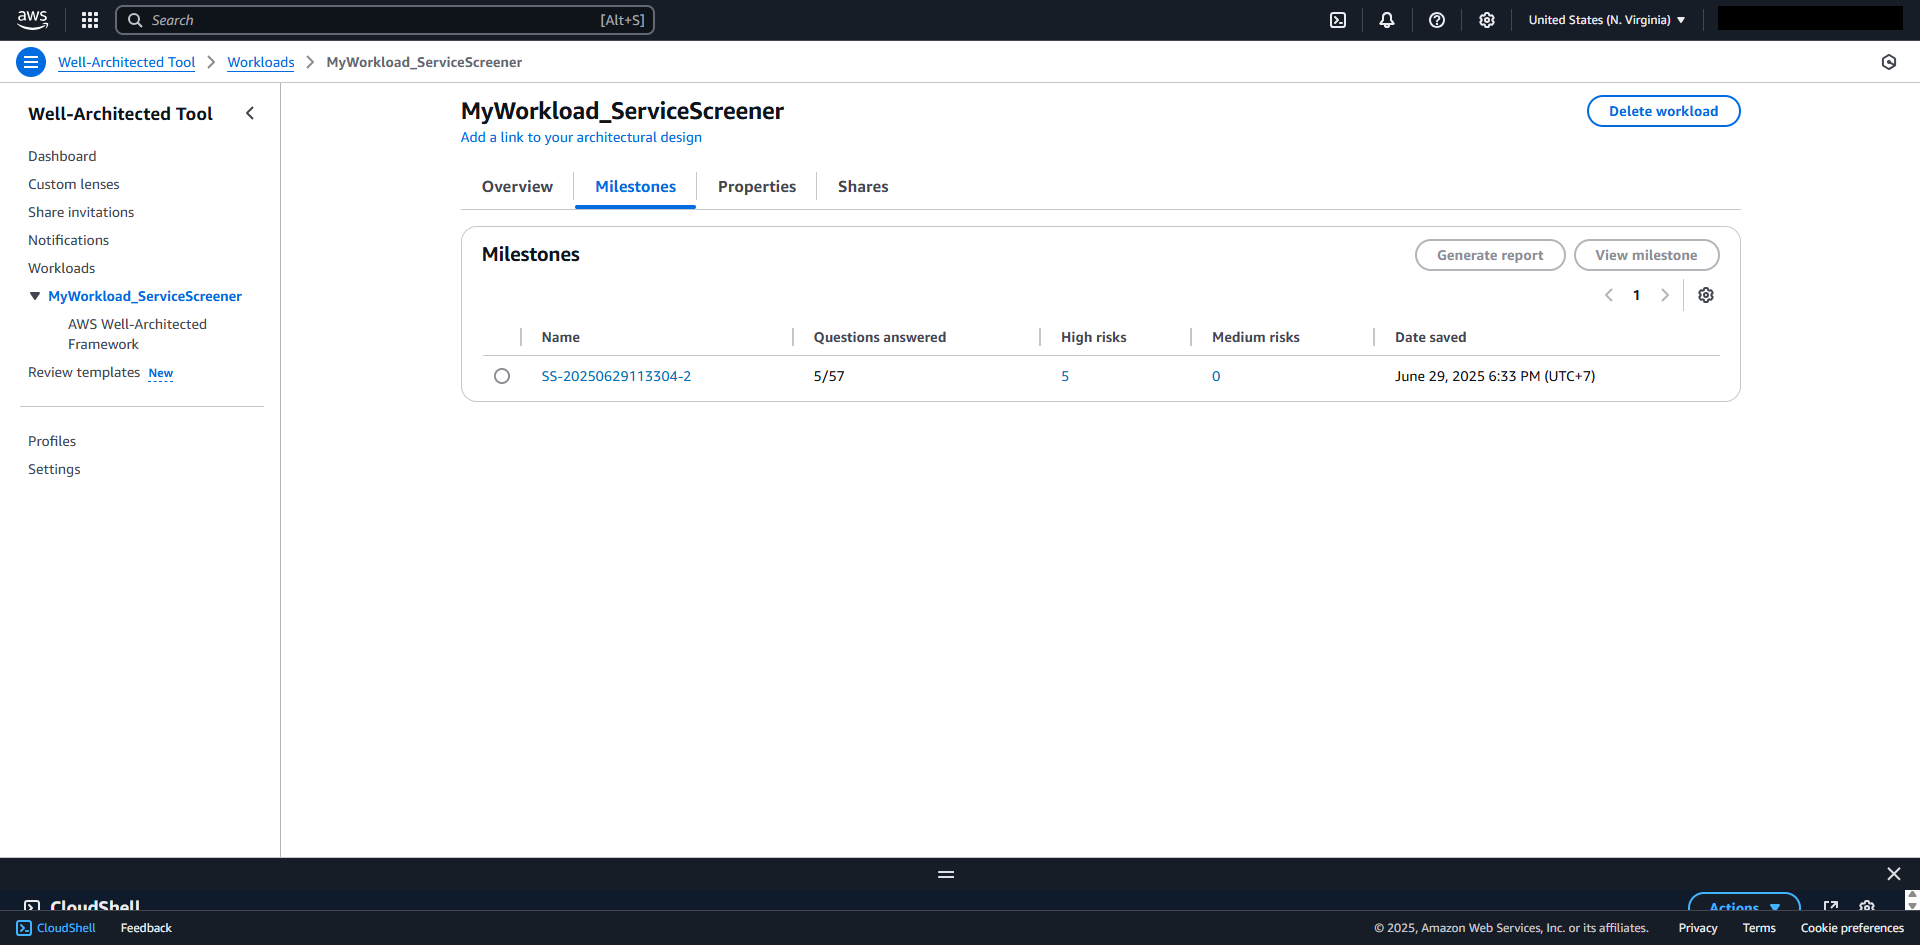Open the CloudShell terminal icon in top bar
Viewport: 1920px width, 945px height.
[x=1338, y=20]
